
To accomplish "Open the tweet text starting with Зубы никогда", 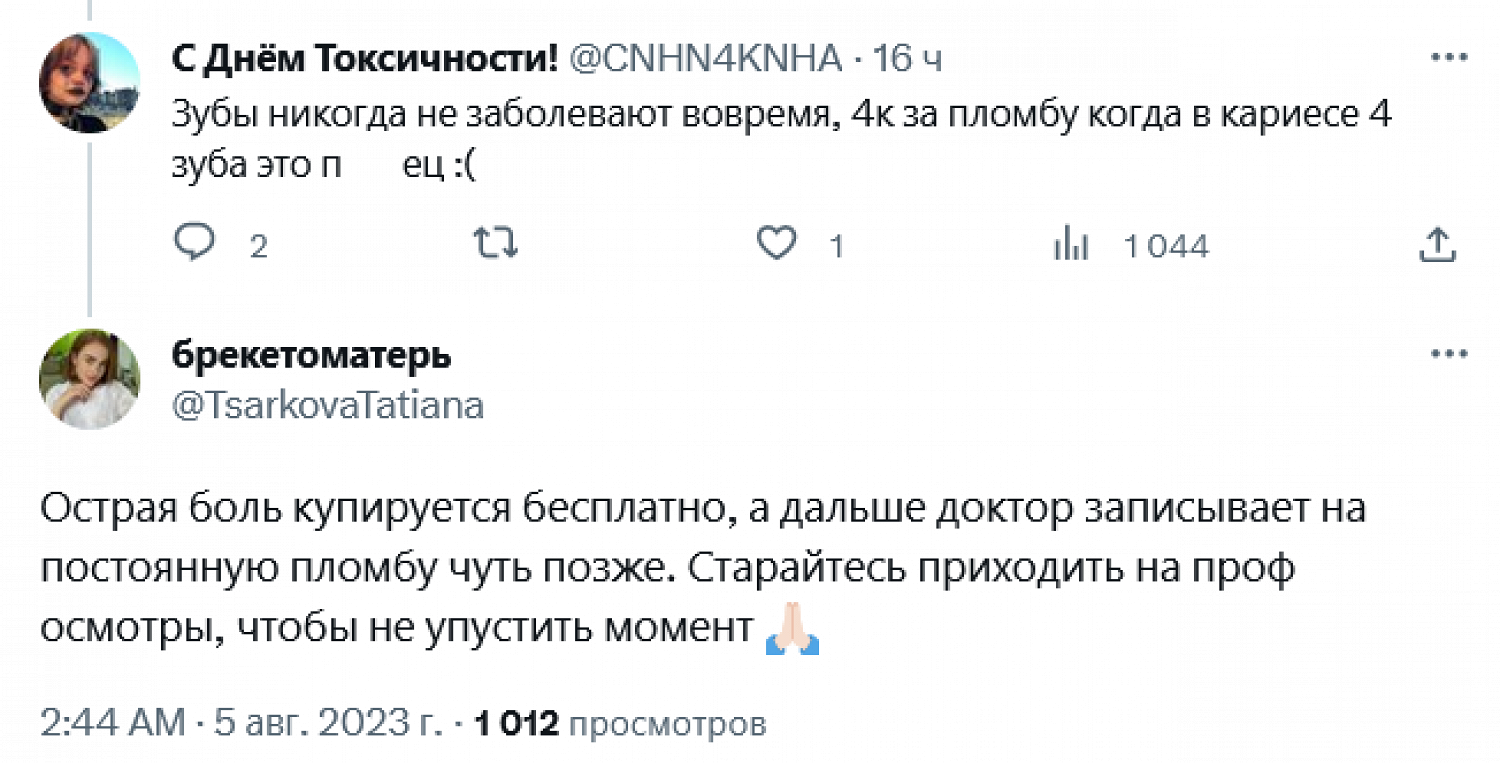I will tap(781, 141).
